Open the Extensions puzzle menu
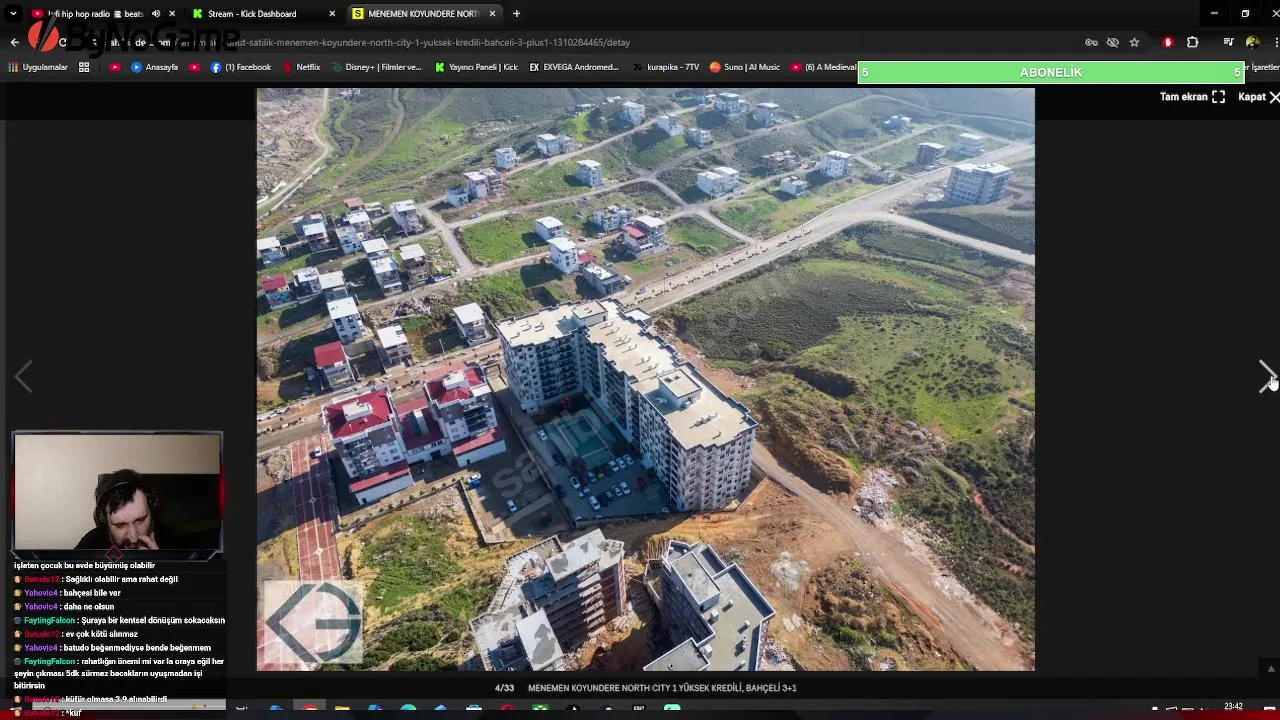This screenshot has height=720, width=1280. point(1192,42)
